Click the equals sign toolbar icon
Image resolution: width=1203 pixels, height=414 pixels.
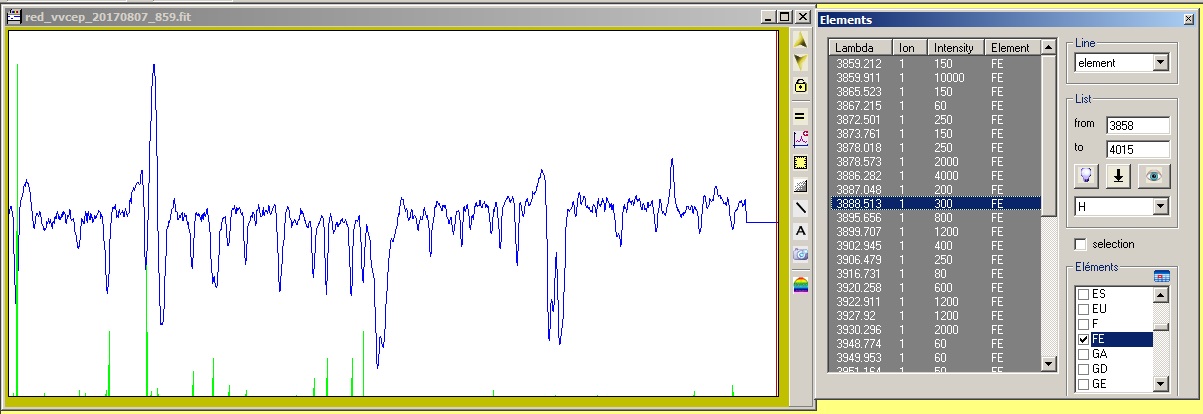coord(800,116)
